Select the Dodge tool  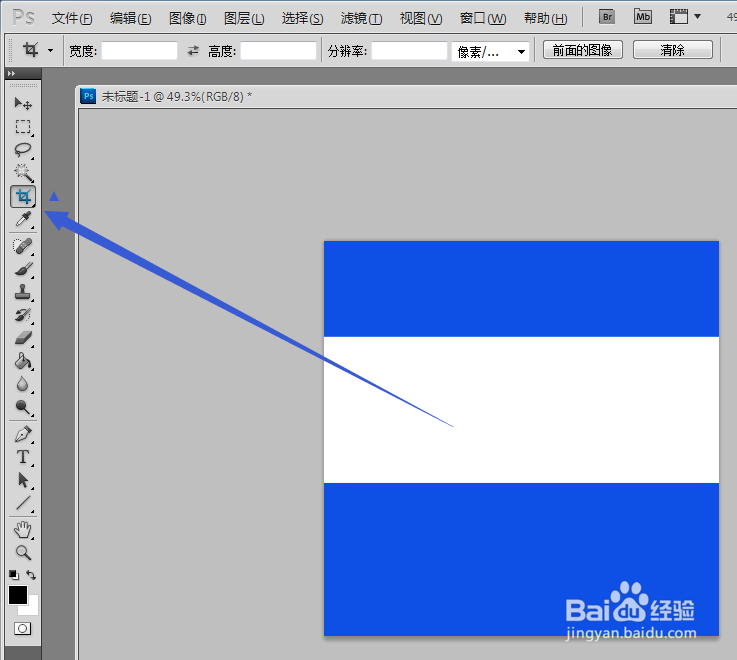click(23, 407)
